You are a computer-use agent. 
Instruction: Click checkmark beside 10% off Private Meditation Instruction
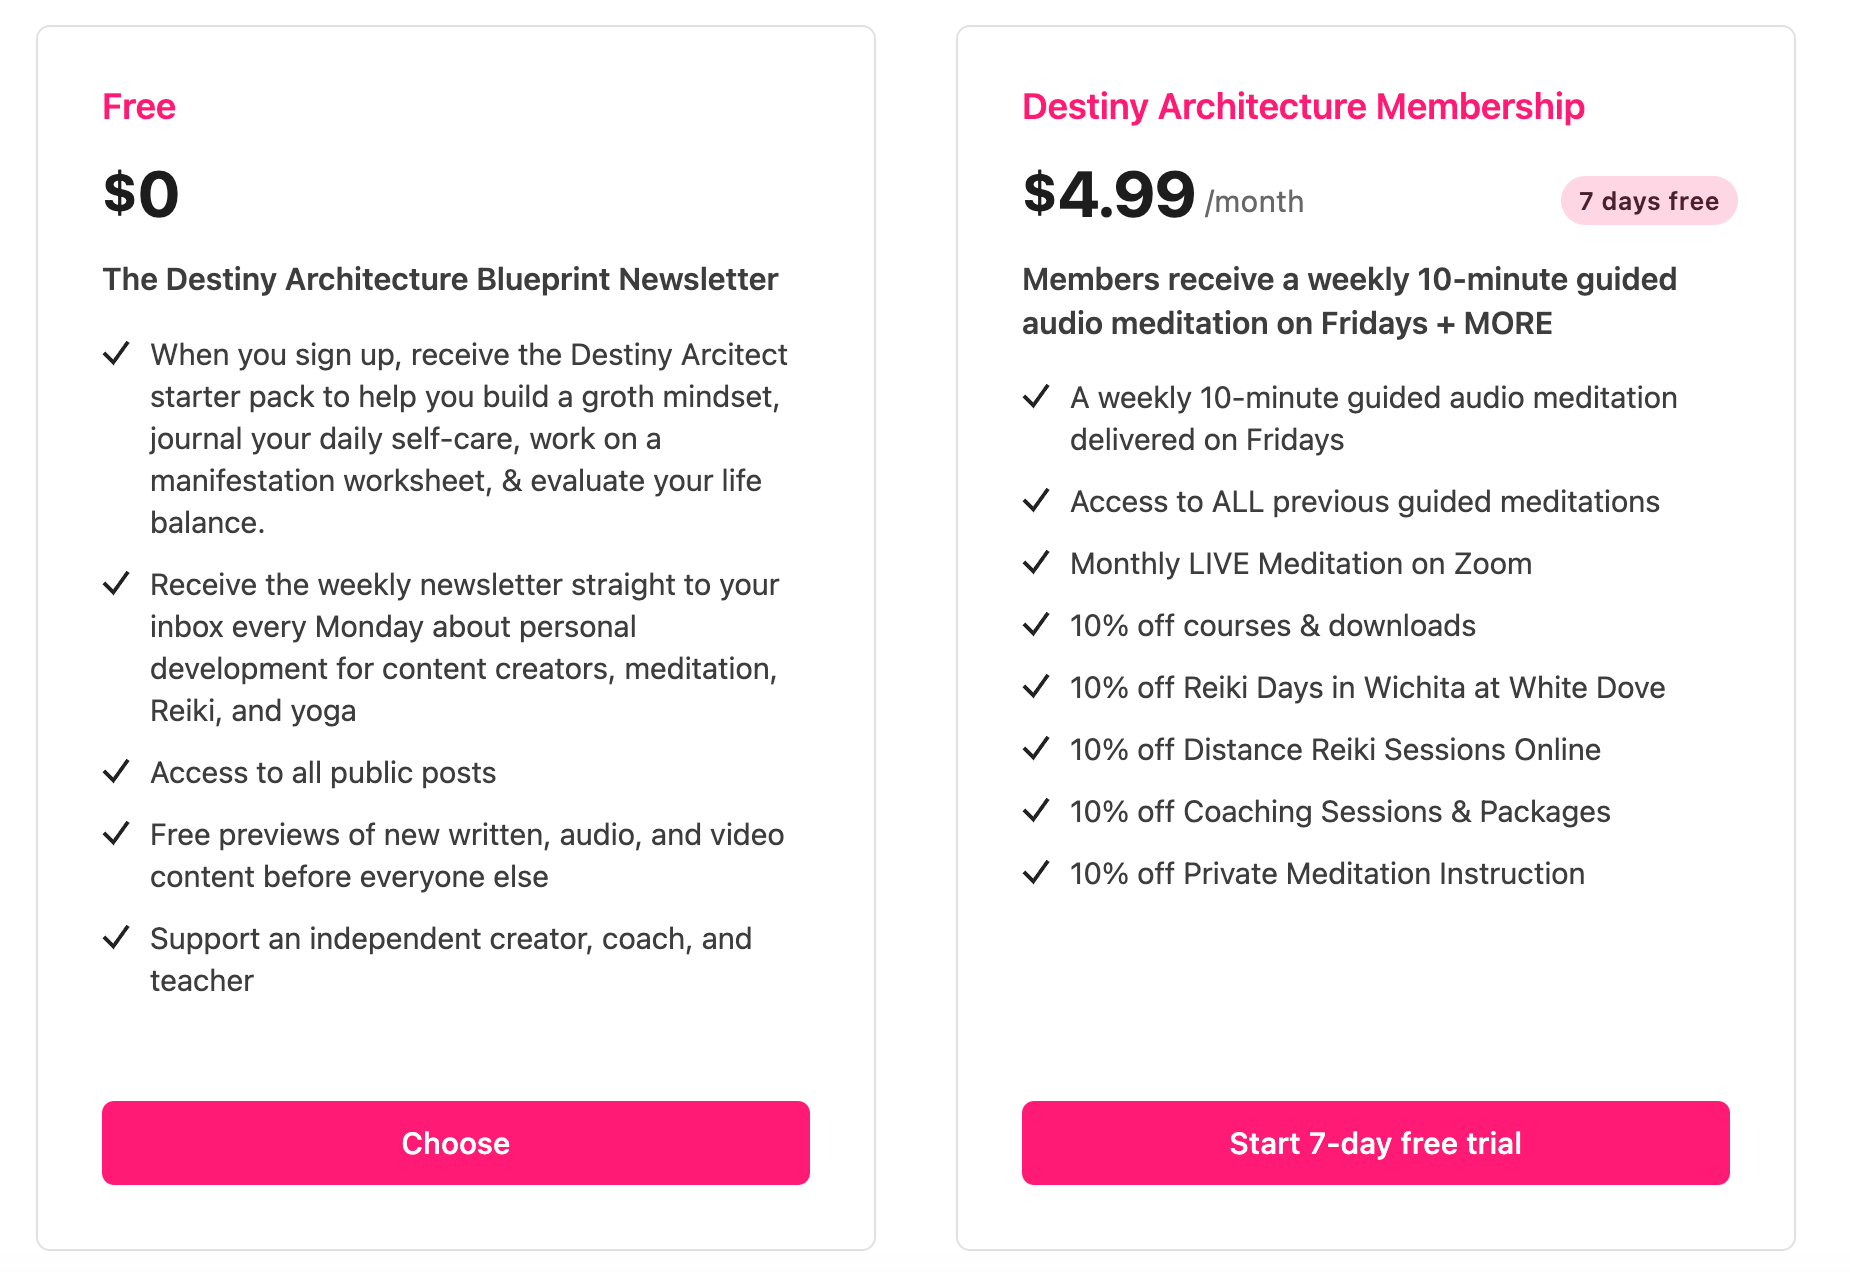(x=1037, y=873)
